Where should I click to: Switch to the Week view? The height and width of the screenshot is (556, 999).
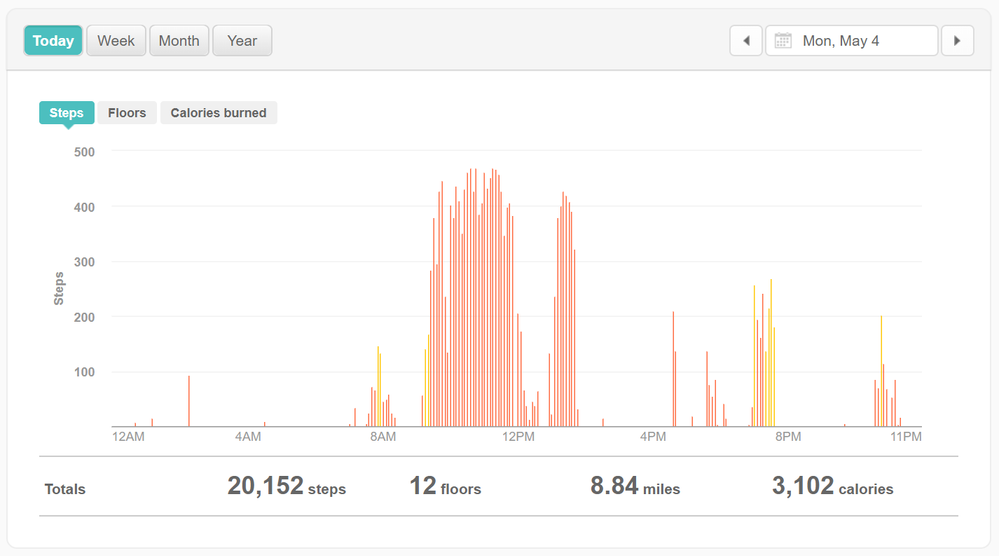click(116, 41)
